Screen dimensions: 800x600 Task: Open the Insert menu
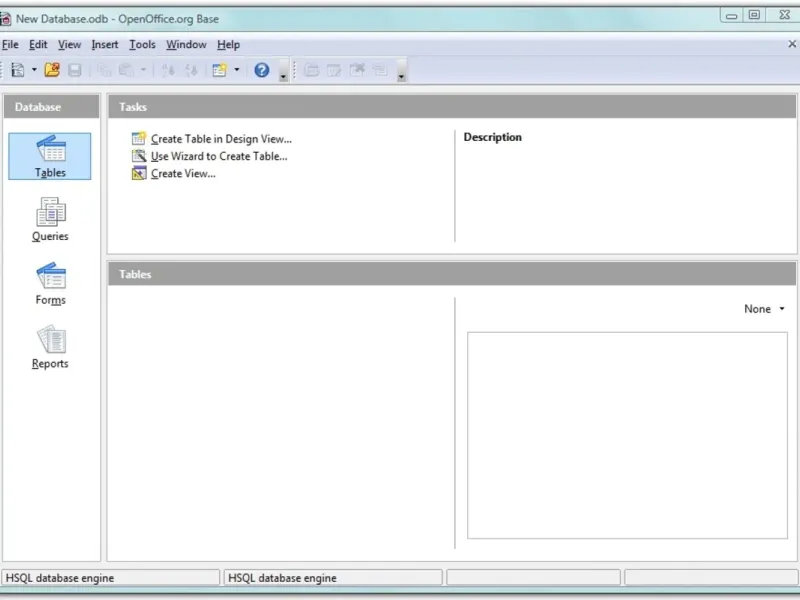click(105, 45)
